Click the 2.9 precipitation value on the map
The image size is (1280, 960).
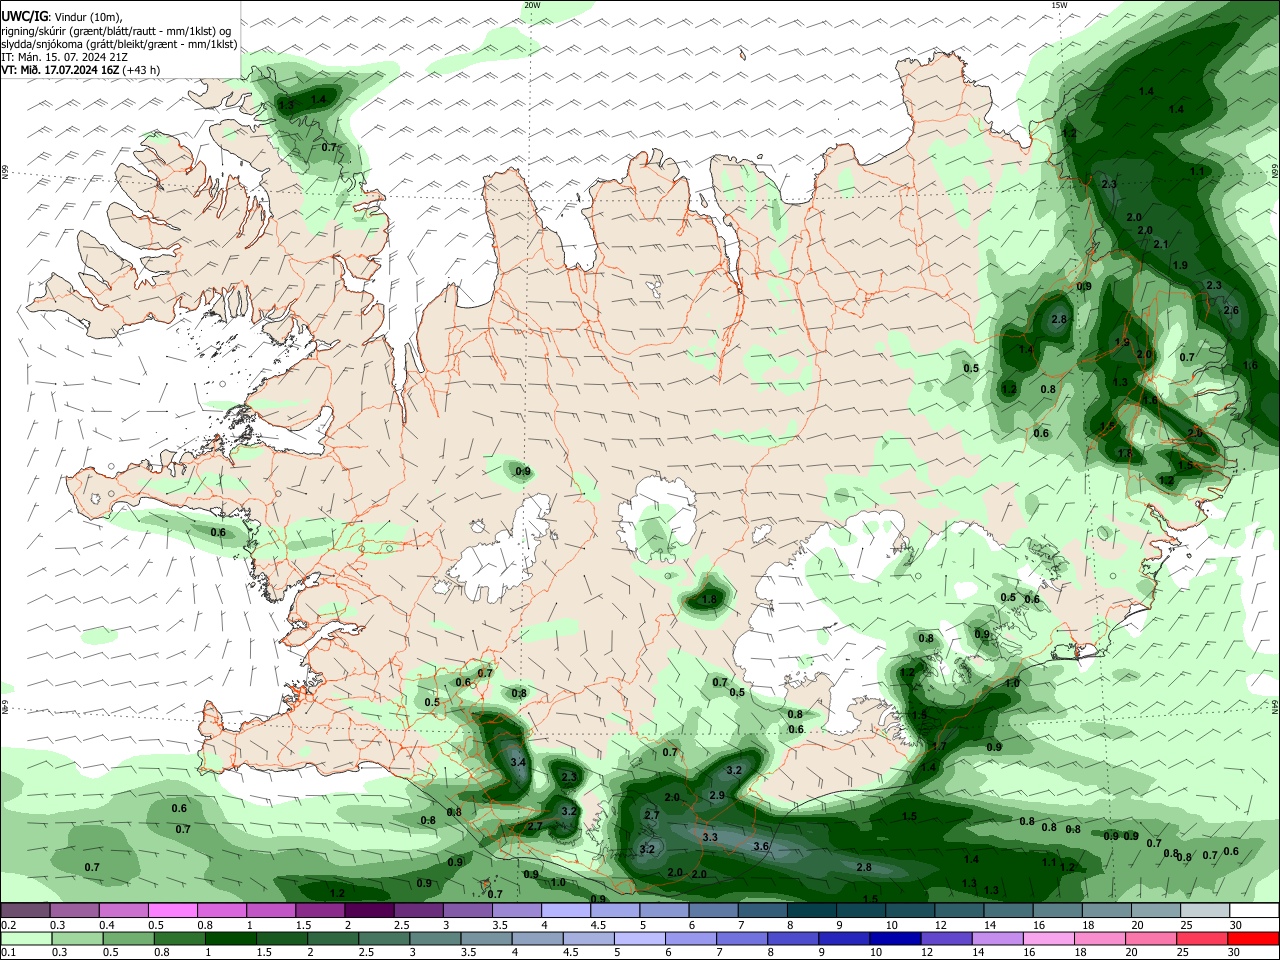click(717, 795)
